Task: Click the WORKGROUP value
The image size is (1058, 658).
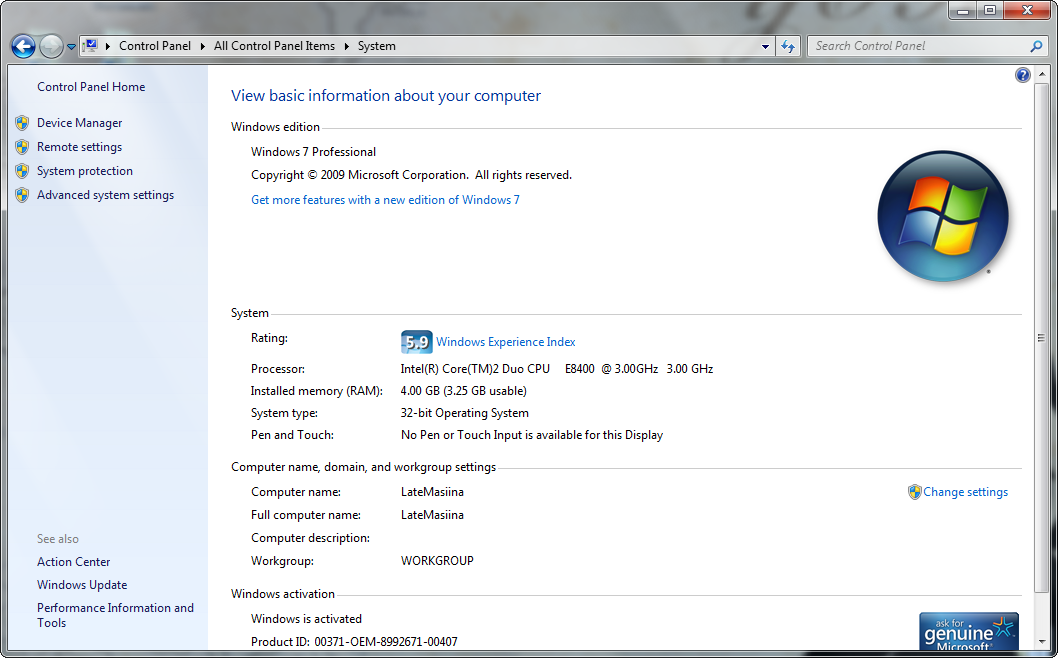Action: (437, 561)
